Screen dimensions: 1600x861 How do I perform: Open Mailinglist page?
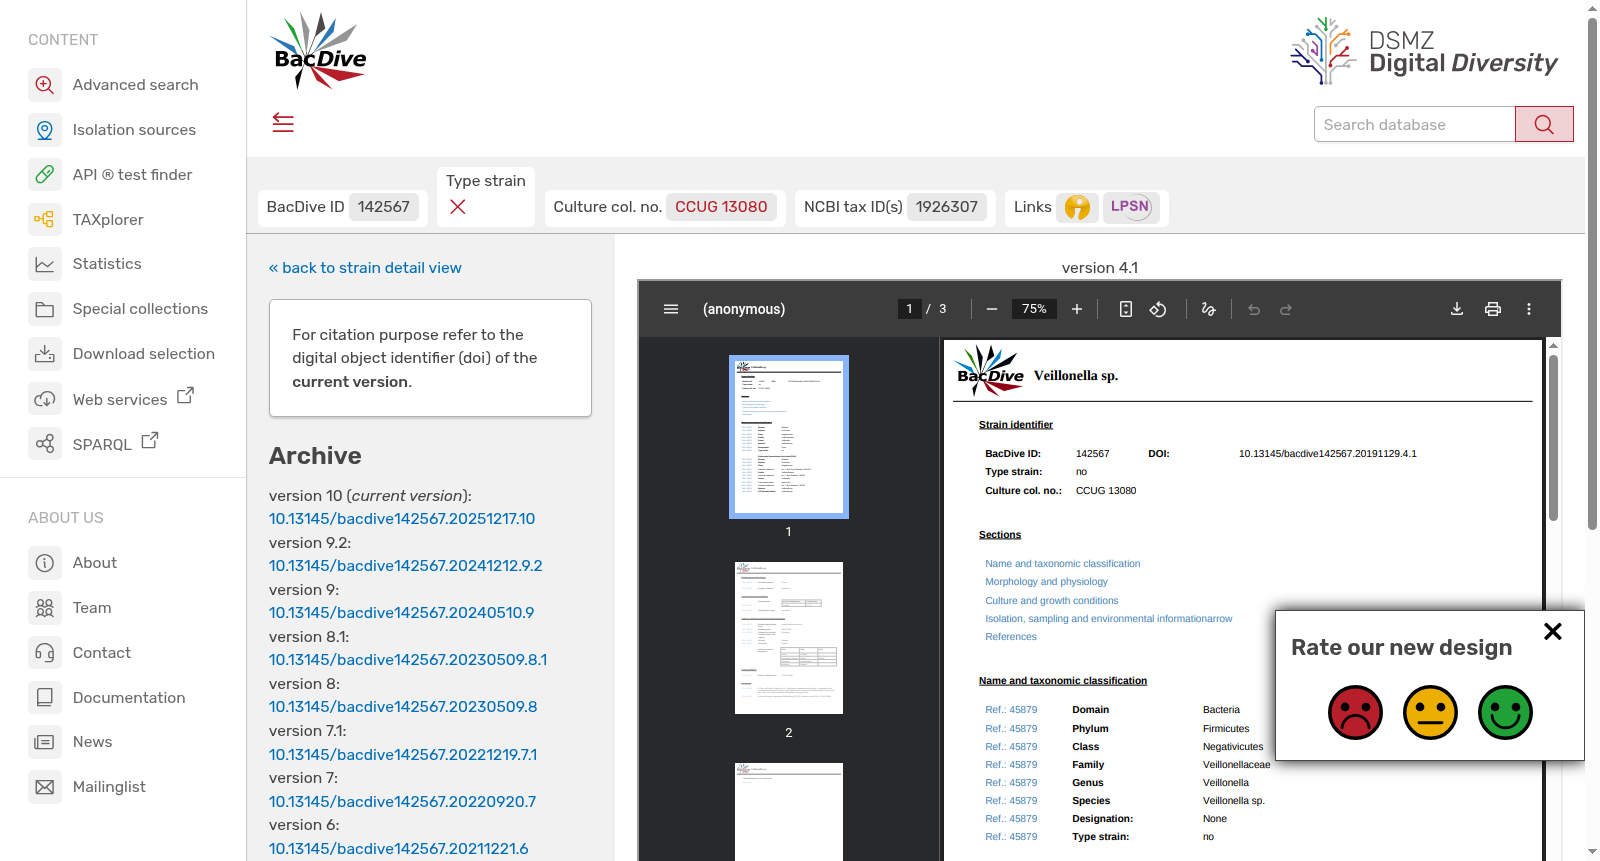pos(87,787)
